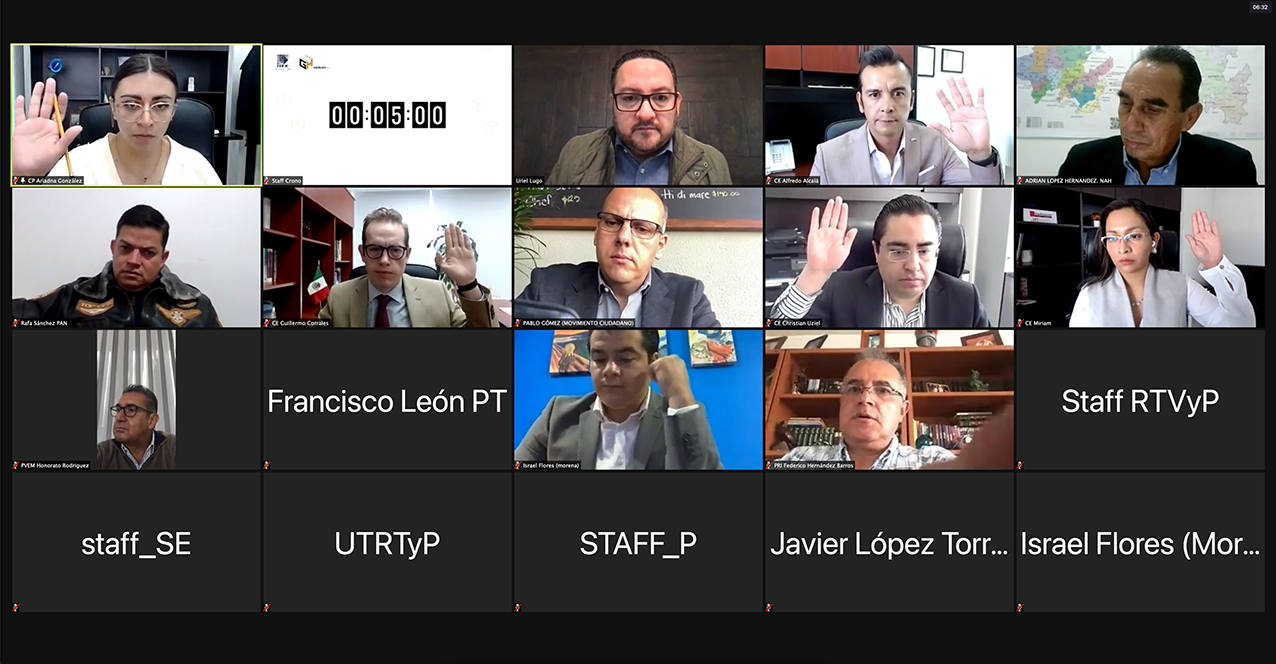Click the 06:32 time indicator at top right
Image resolution: width=1276 pixels, height=664 pixels.
pyautogui.click(x=1259, y=7)
